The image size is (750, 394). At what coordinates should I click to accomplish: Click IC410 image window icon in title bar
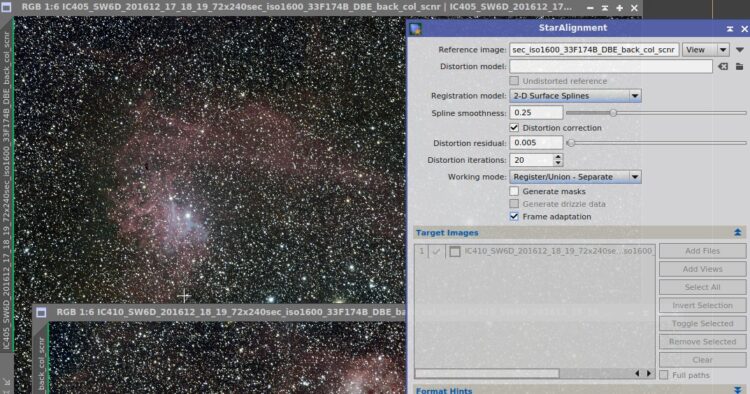coord(42,312)
